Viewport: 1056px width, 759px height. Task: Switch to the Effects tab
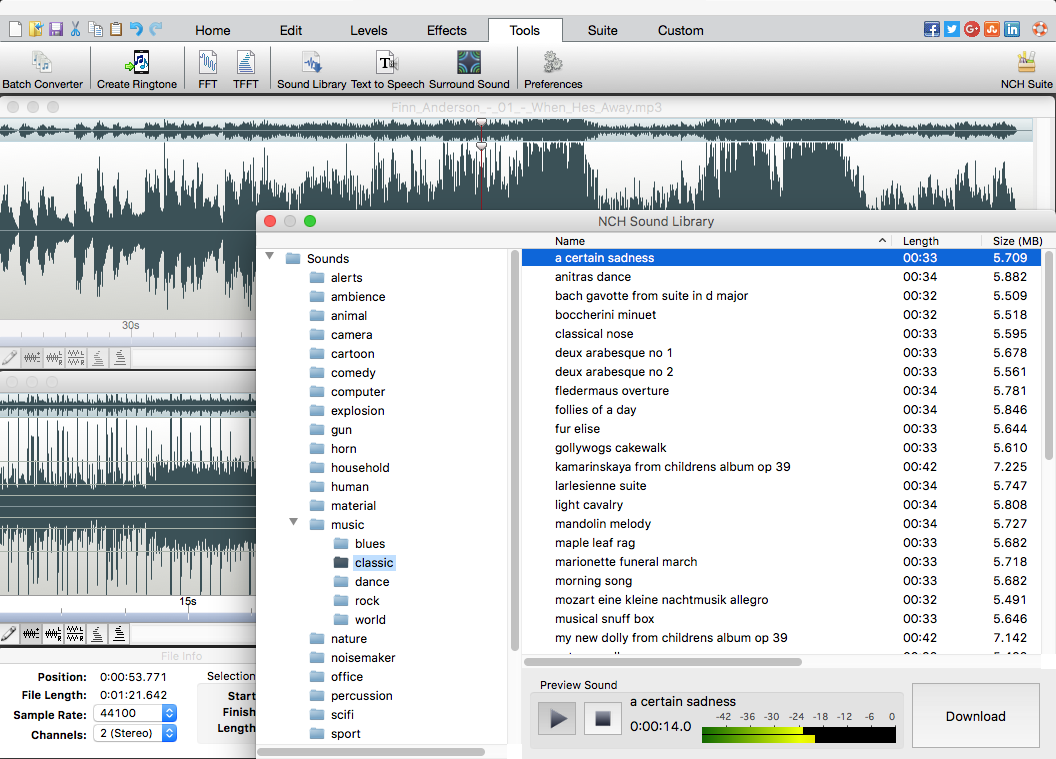coord(447,30)
